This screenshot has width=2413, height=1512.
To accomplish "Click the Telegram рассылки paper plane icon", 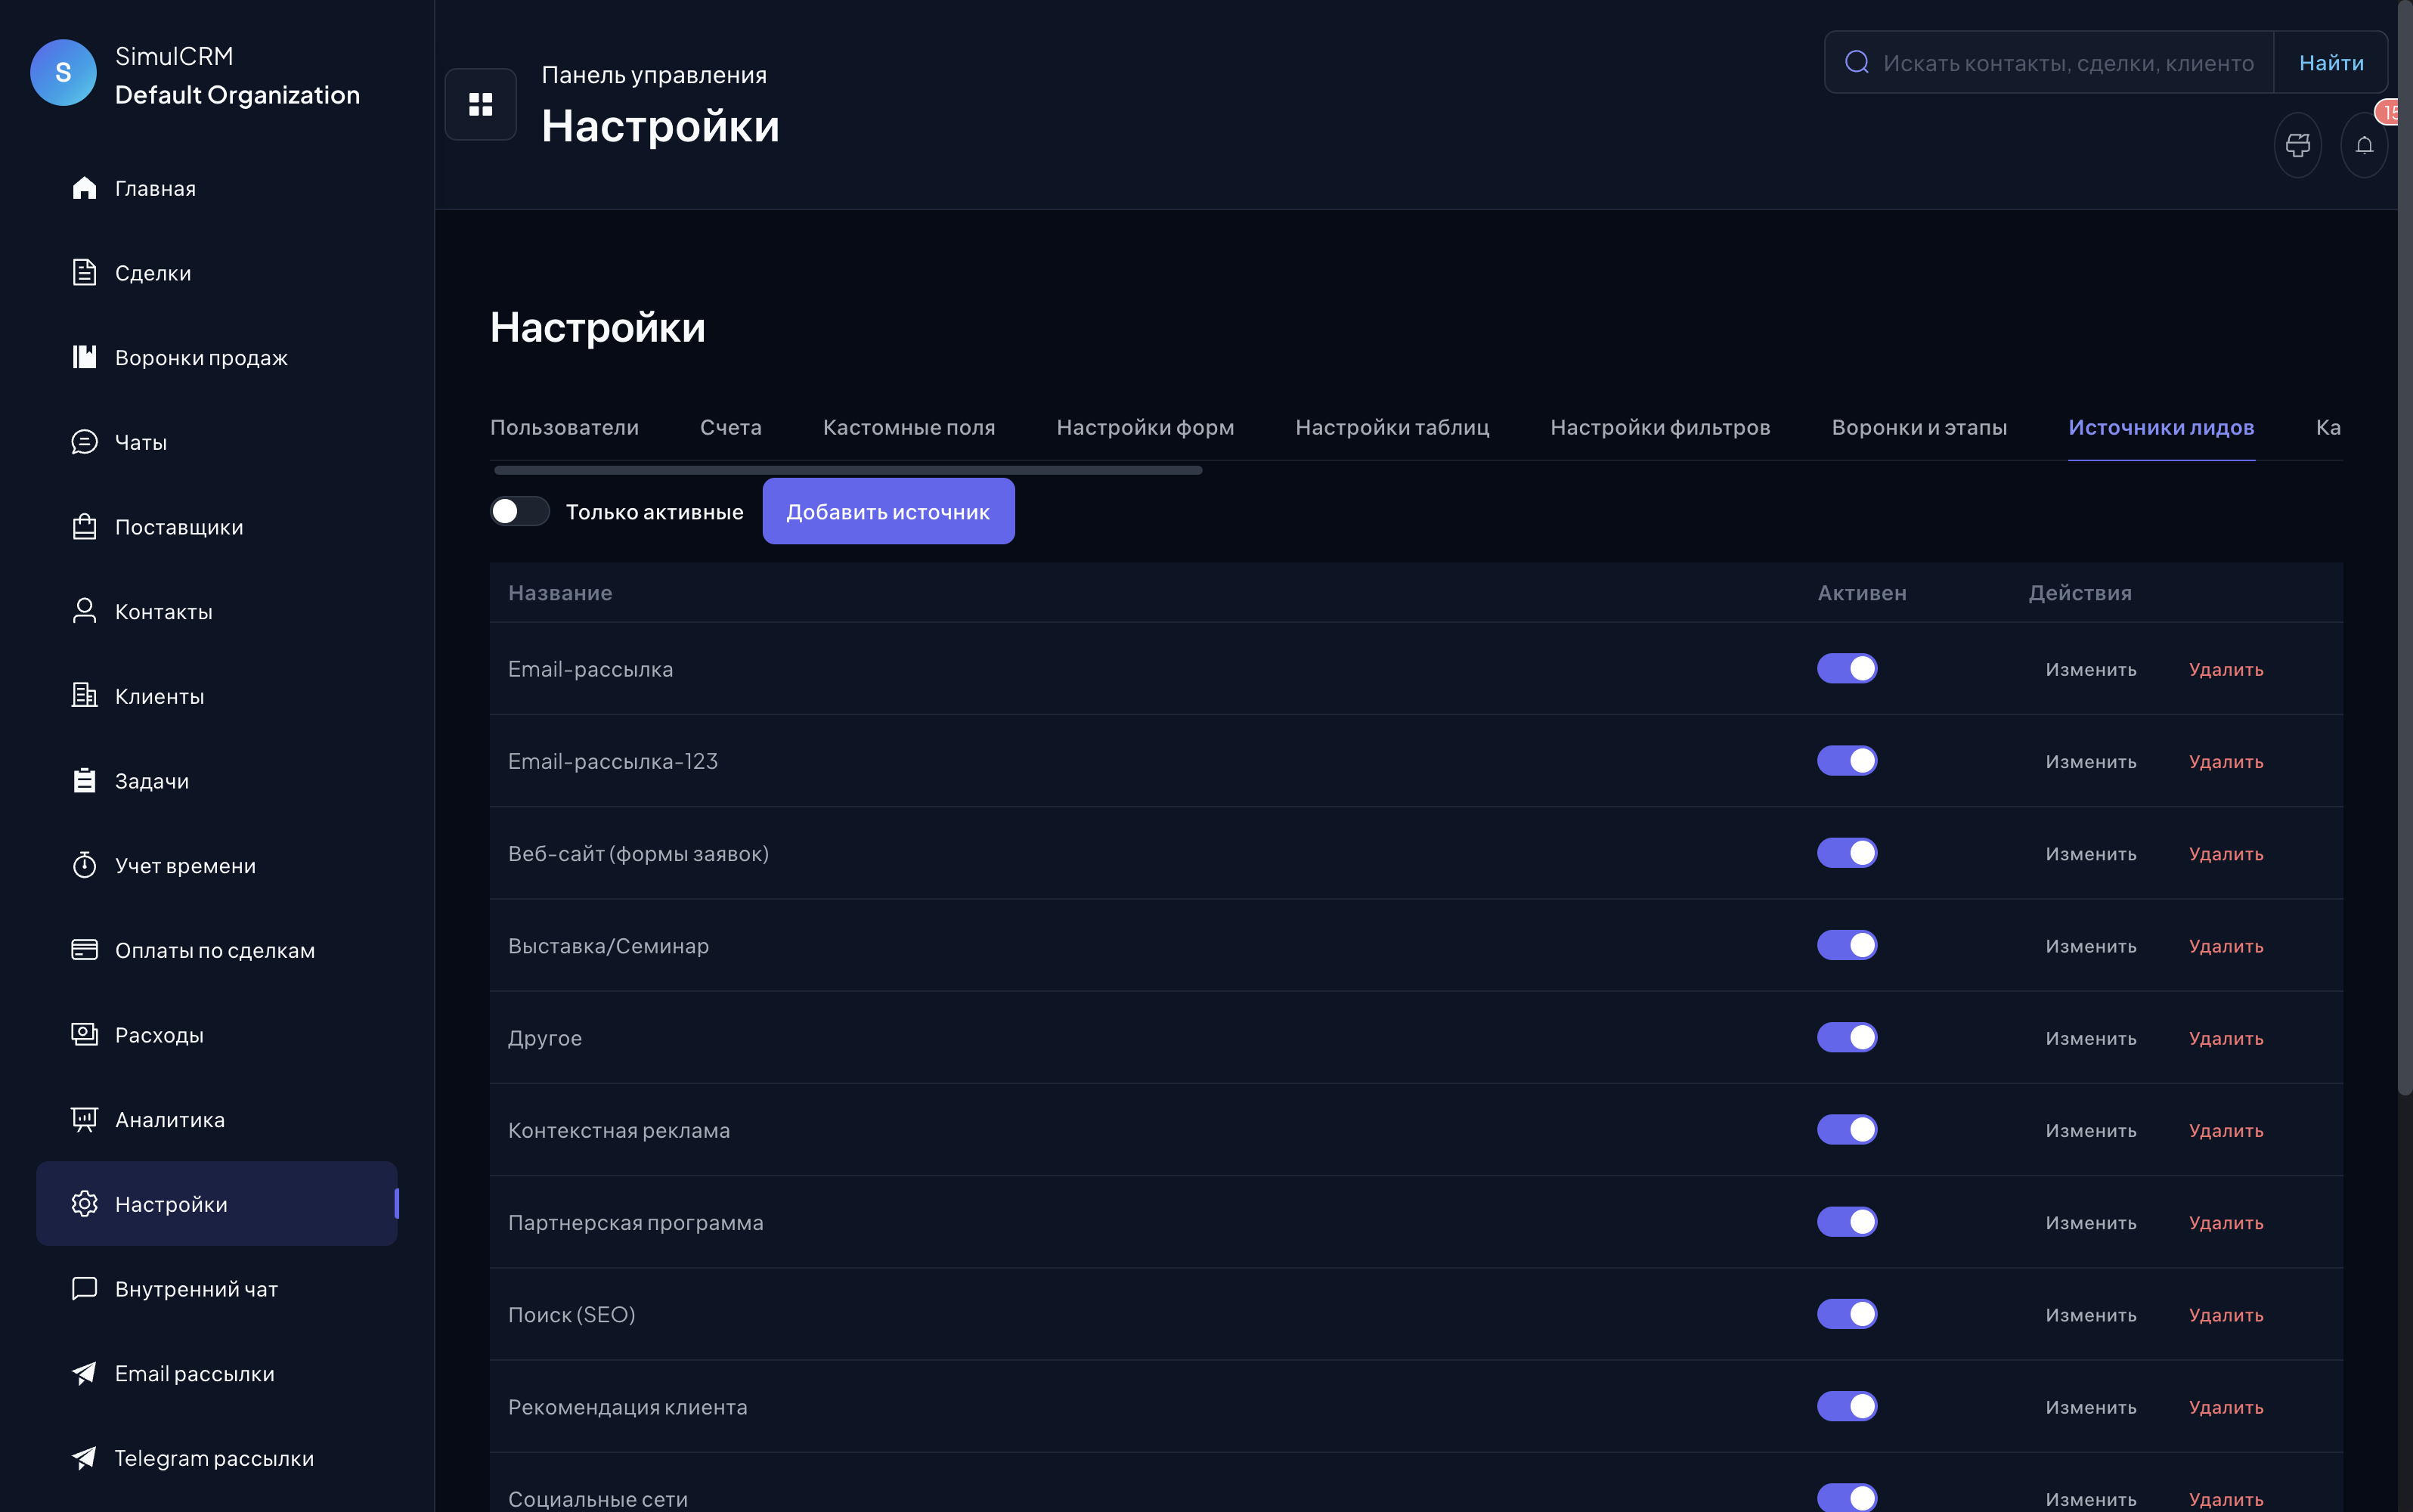I will 84,1458.
